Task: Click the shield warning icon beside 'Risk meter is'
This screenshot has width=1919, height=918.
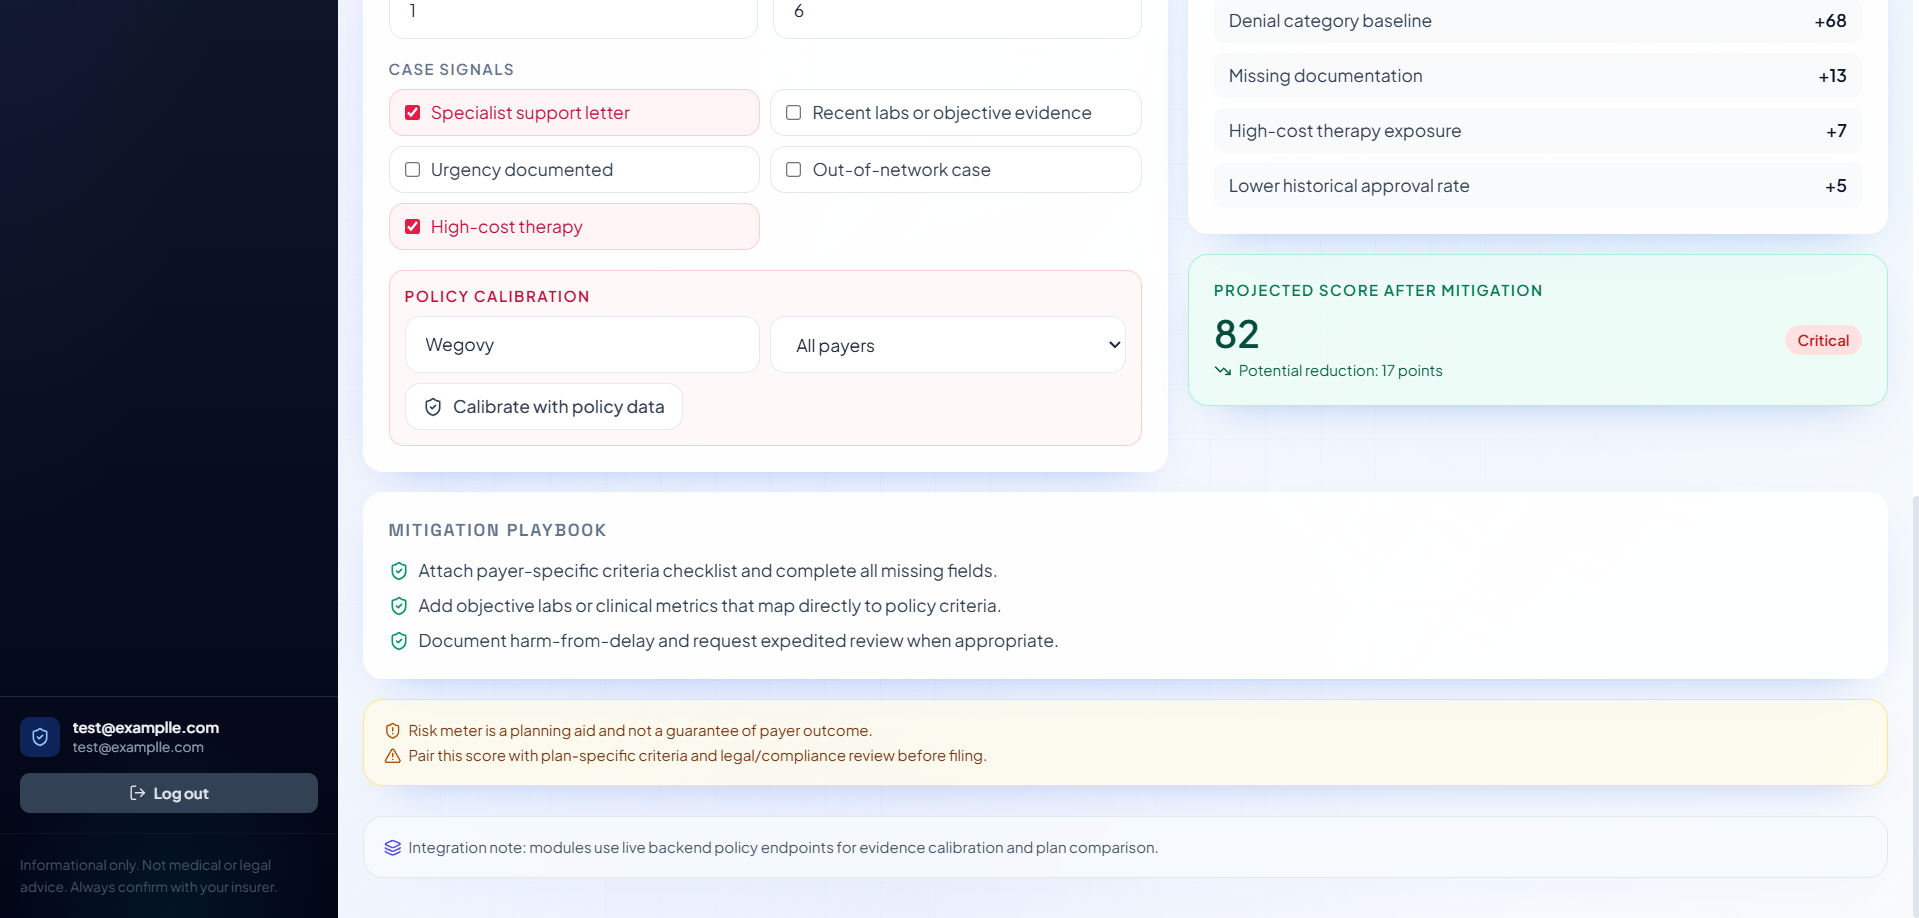Action: [393, 731]
